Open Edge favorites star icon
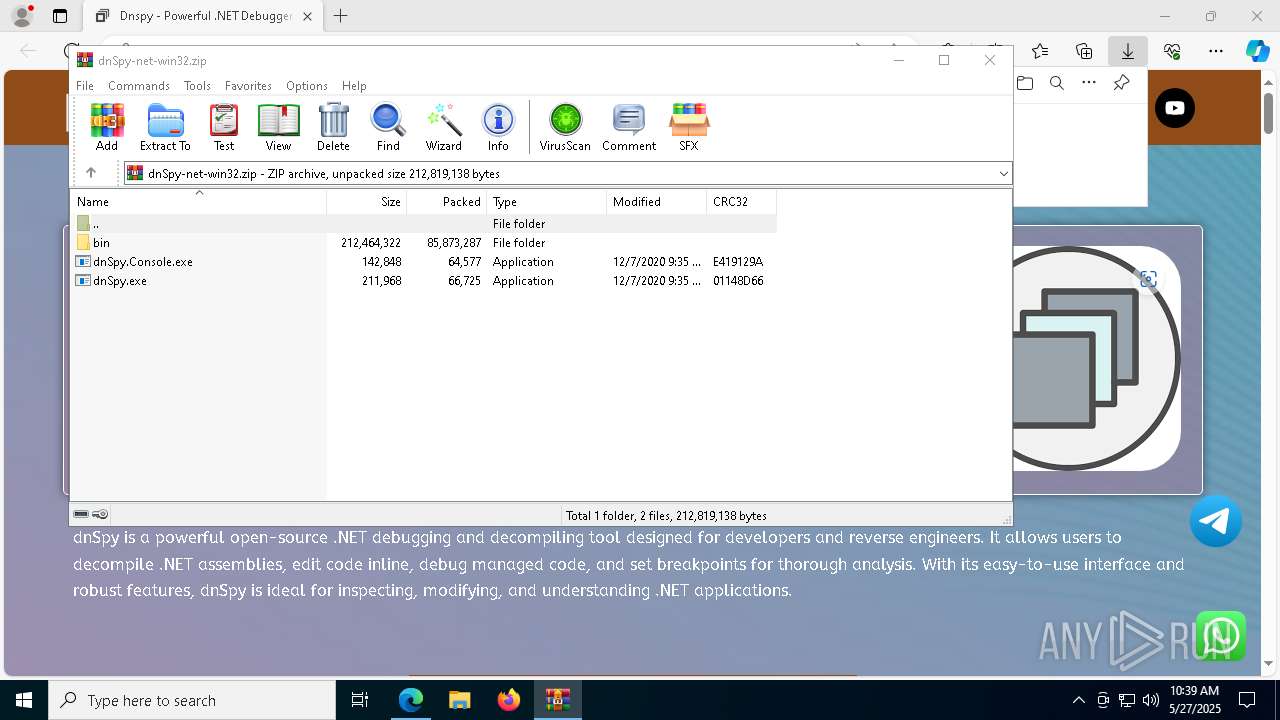The width and height of the screenshot is (1280, 720). (x=1040, y=51)
